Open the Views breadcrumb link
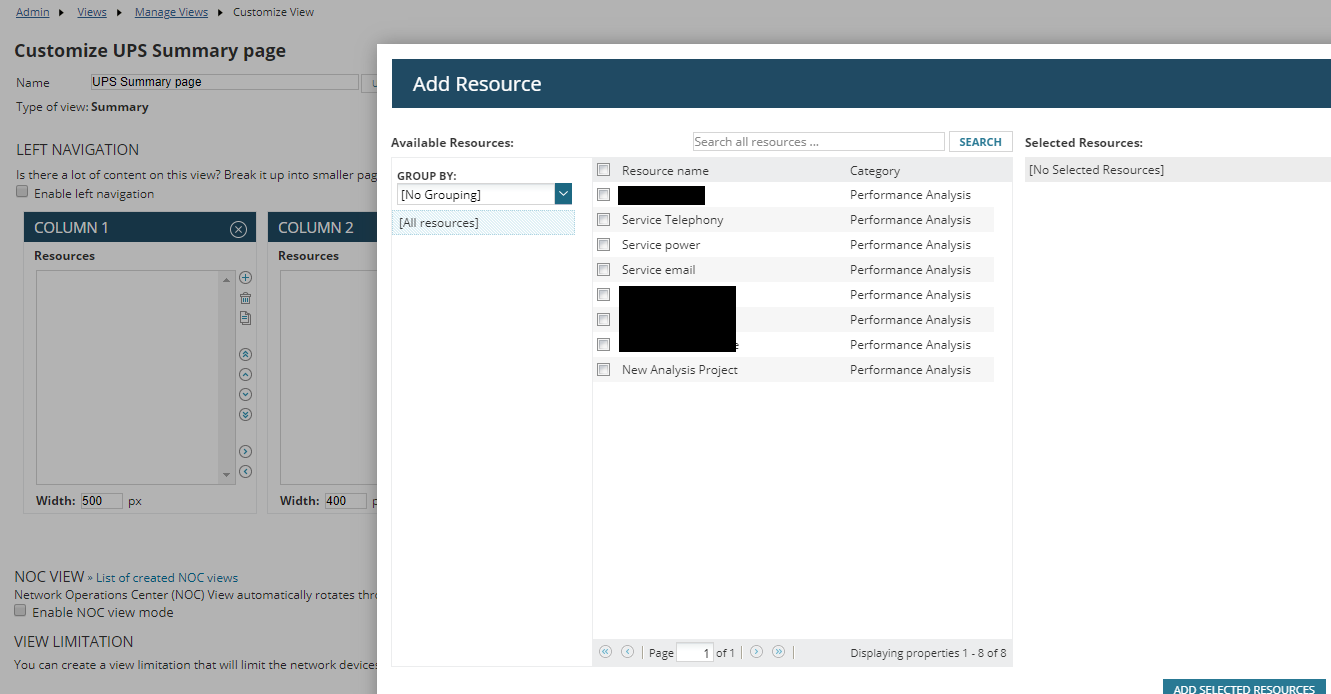Image resolution: width=1331 pixels, height=694 pixels. (92, 12)
